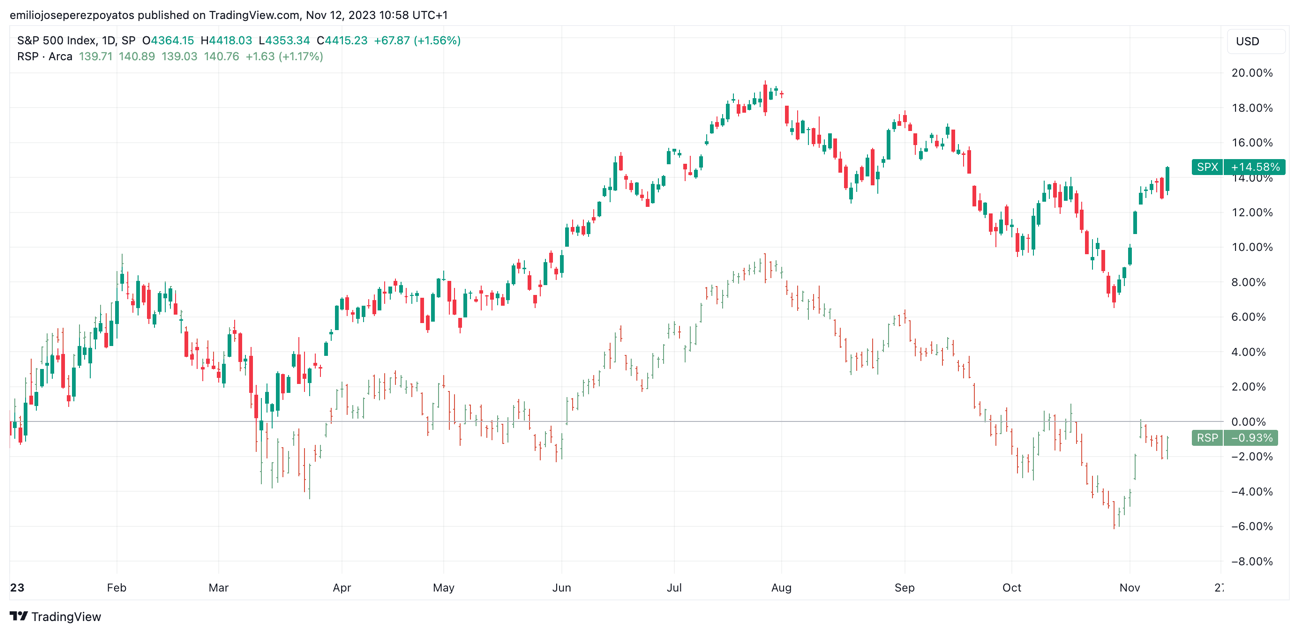Click the TradingView logo icon
1299x633 pixels.
18,617
